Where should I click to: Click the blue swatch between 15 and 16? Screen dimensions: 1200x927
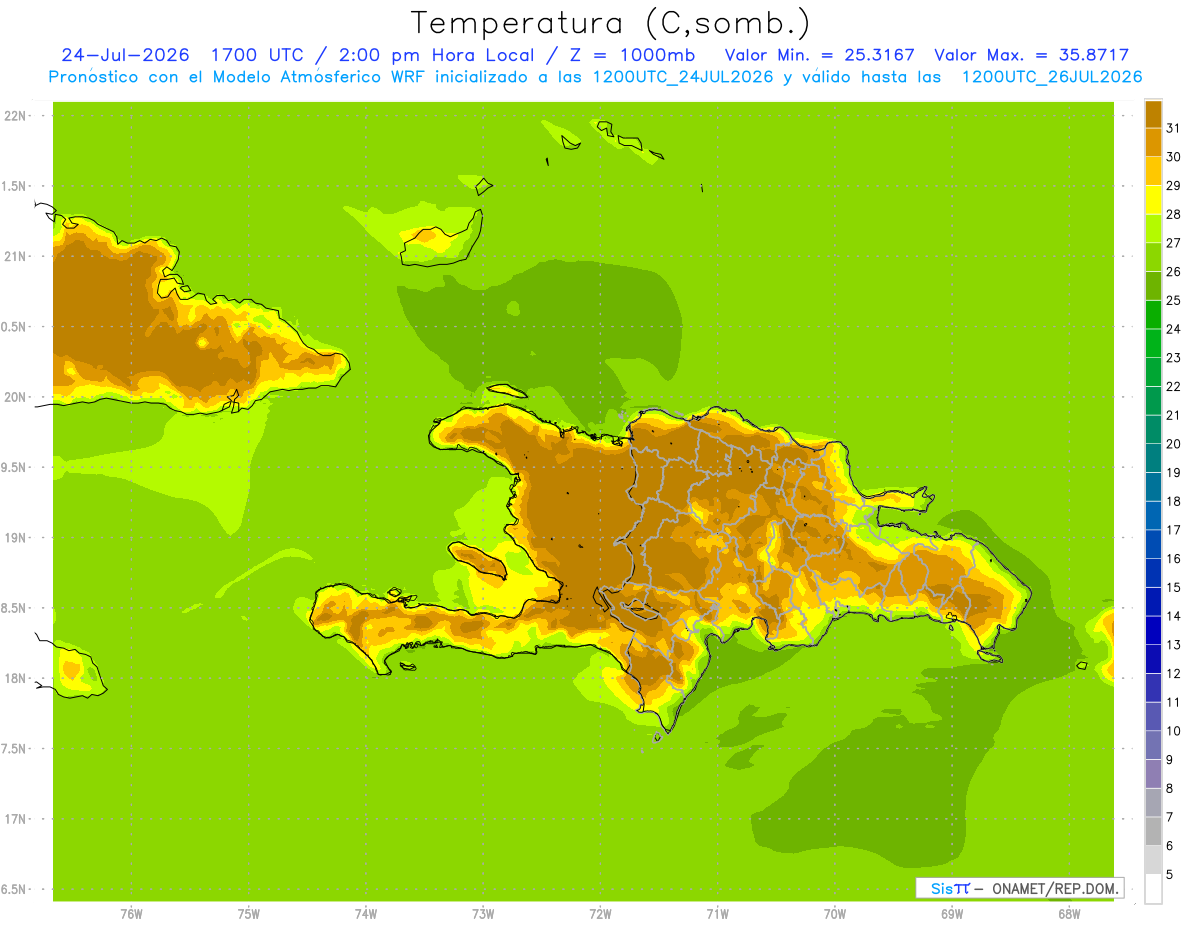click(x=1153, y=573)
